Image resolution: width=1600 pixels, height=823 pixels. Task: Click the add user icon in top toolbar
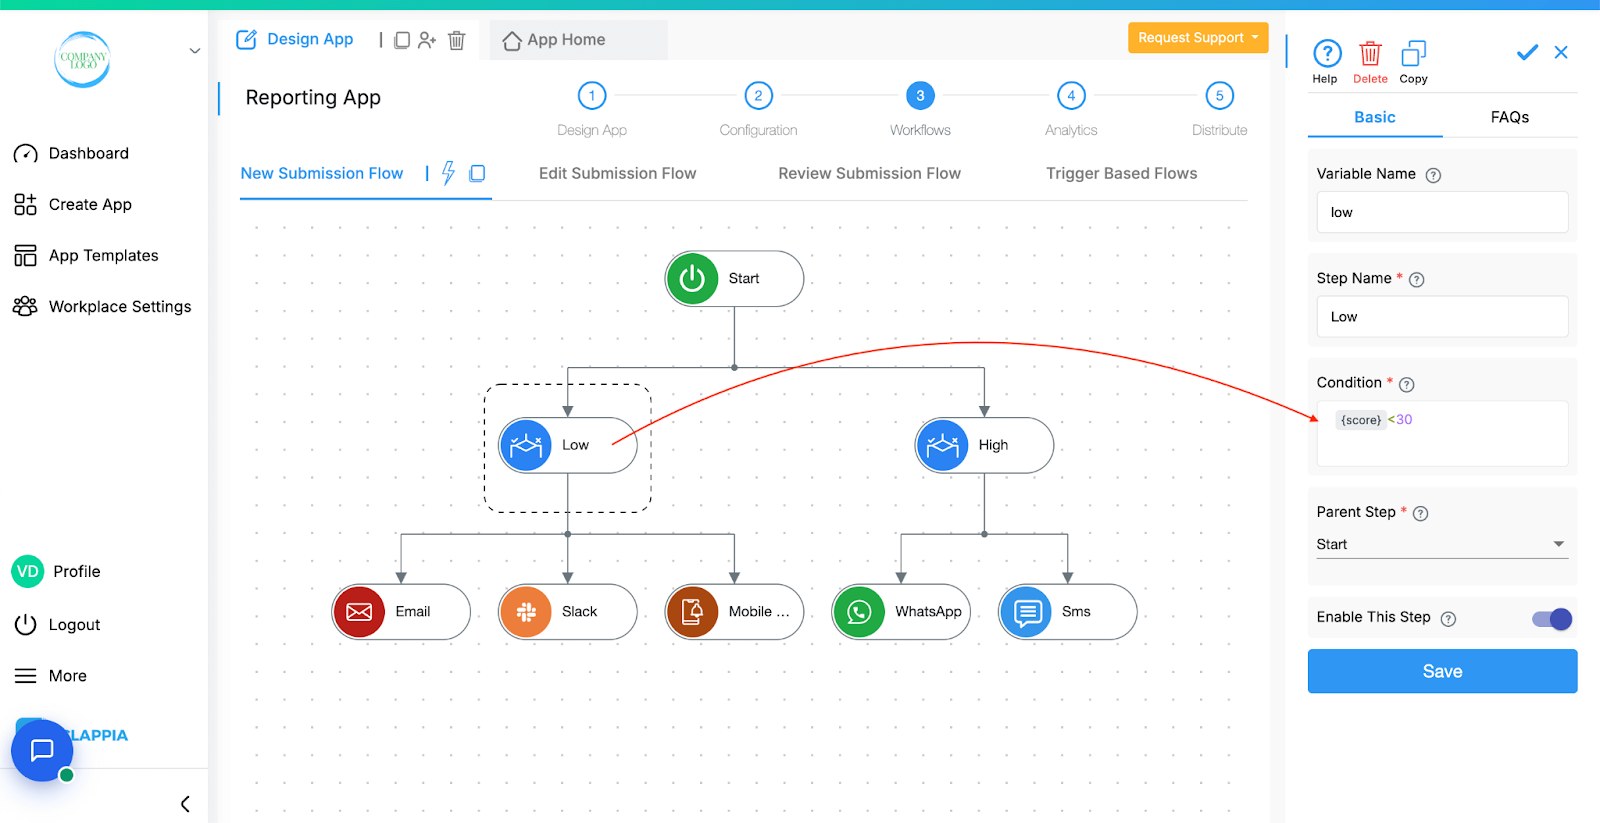pyautogui.click(x=428, y=40)
